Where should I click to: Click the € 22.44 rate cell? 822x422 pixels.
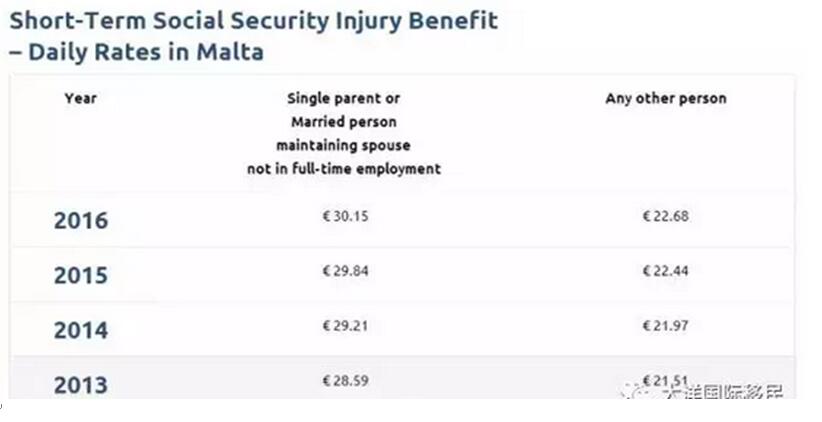click(666, 271)
